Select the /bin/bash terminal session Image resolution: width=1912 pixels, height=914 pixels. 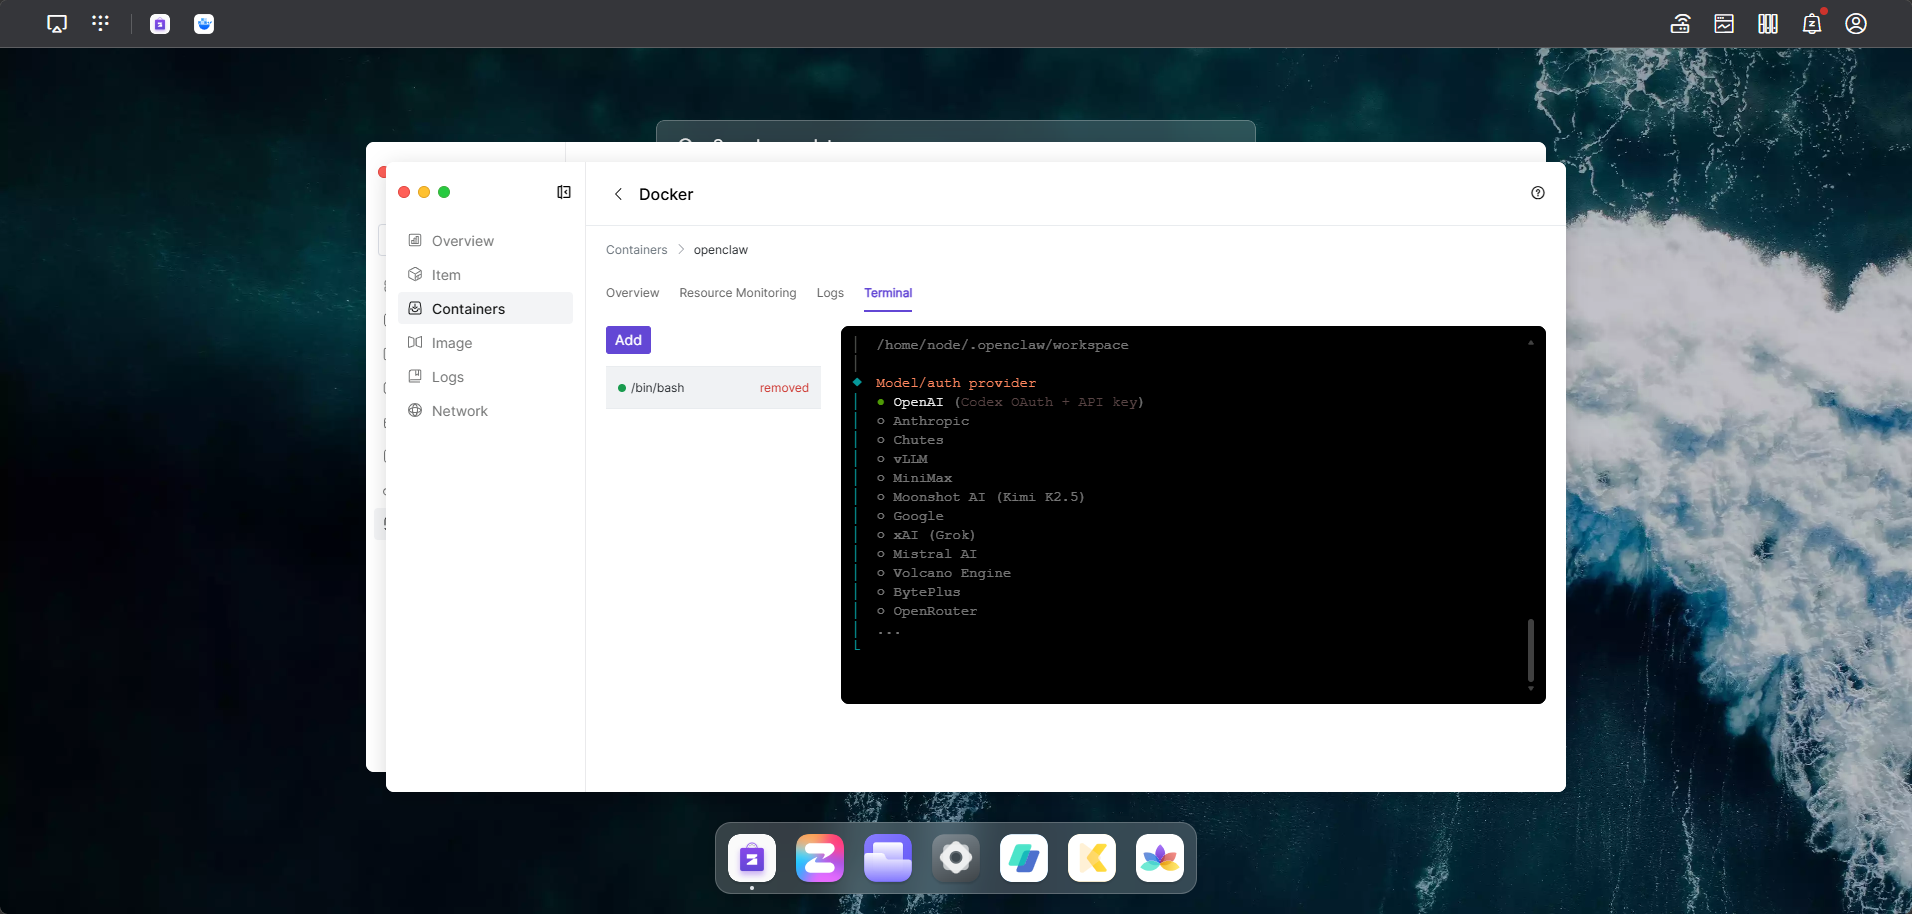click(658, 388)
